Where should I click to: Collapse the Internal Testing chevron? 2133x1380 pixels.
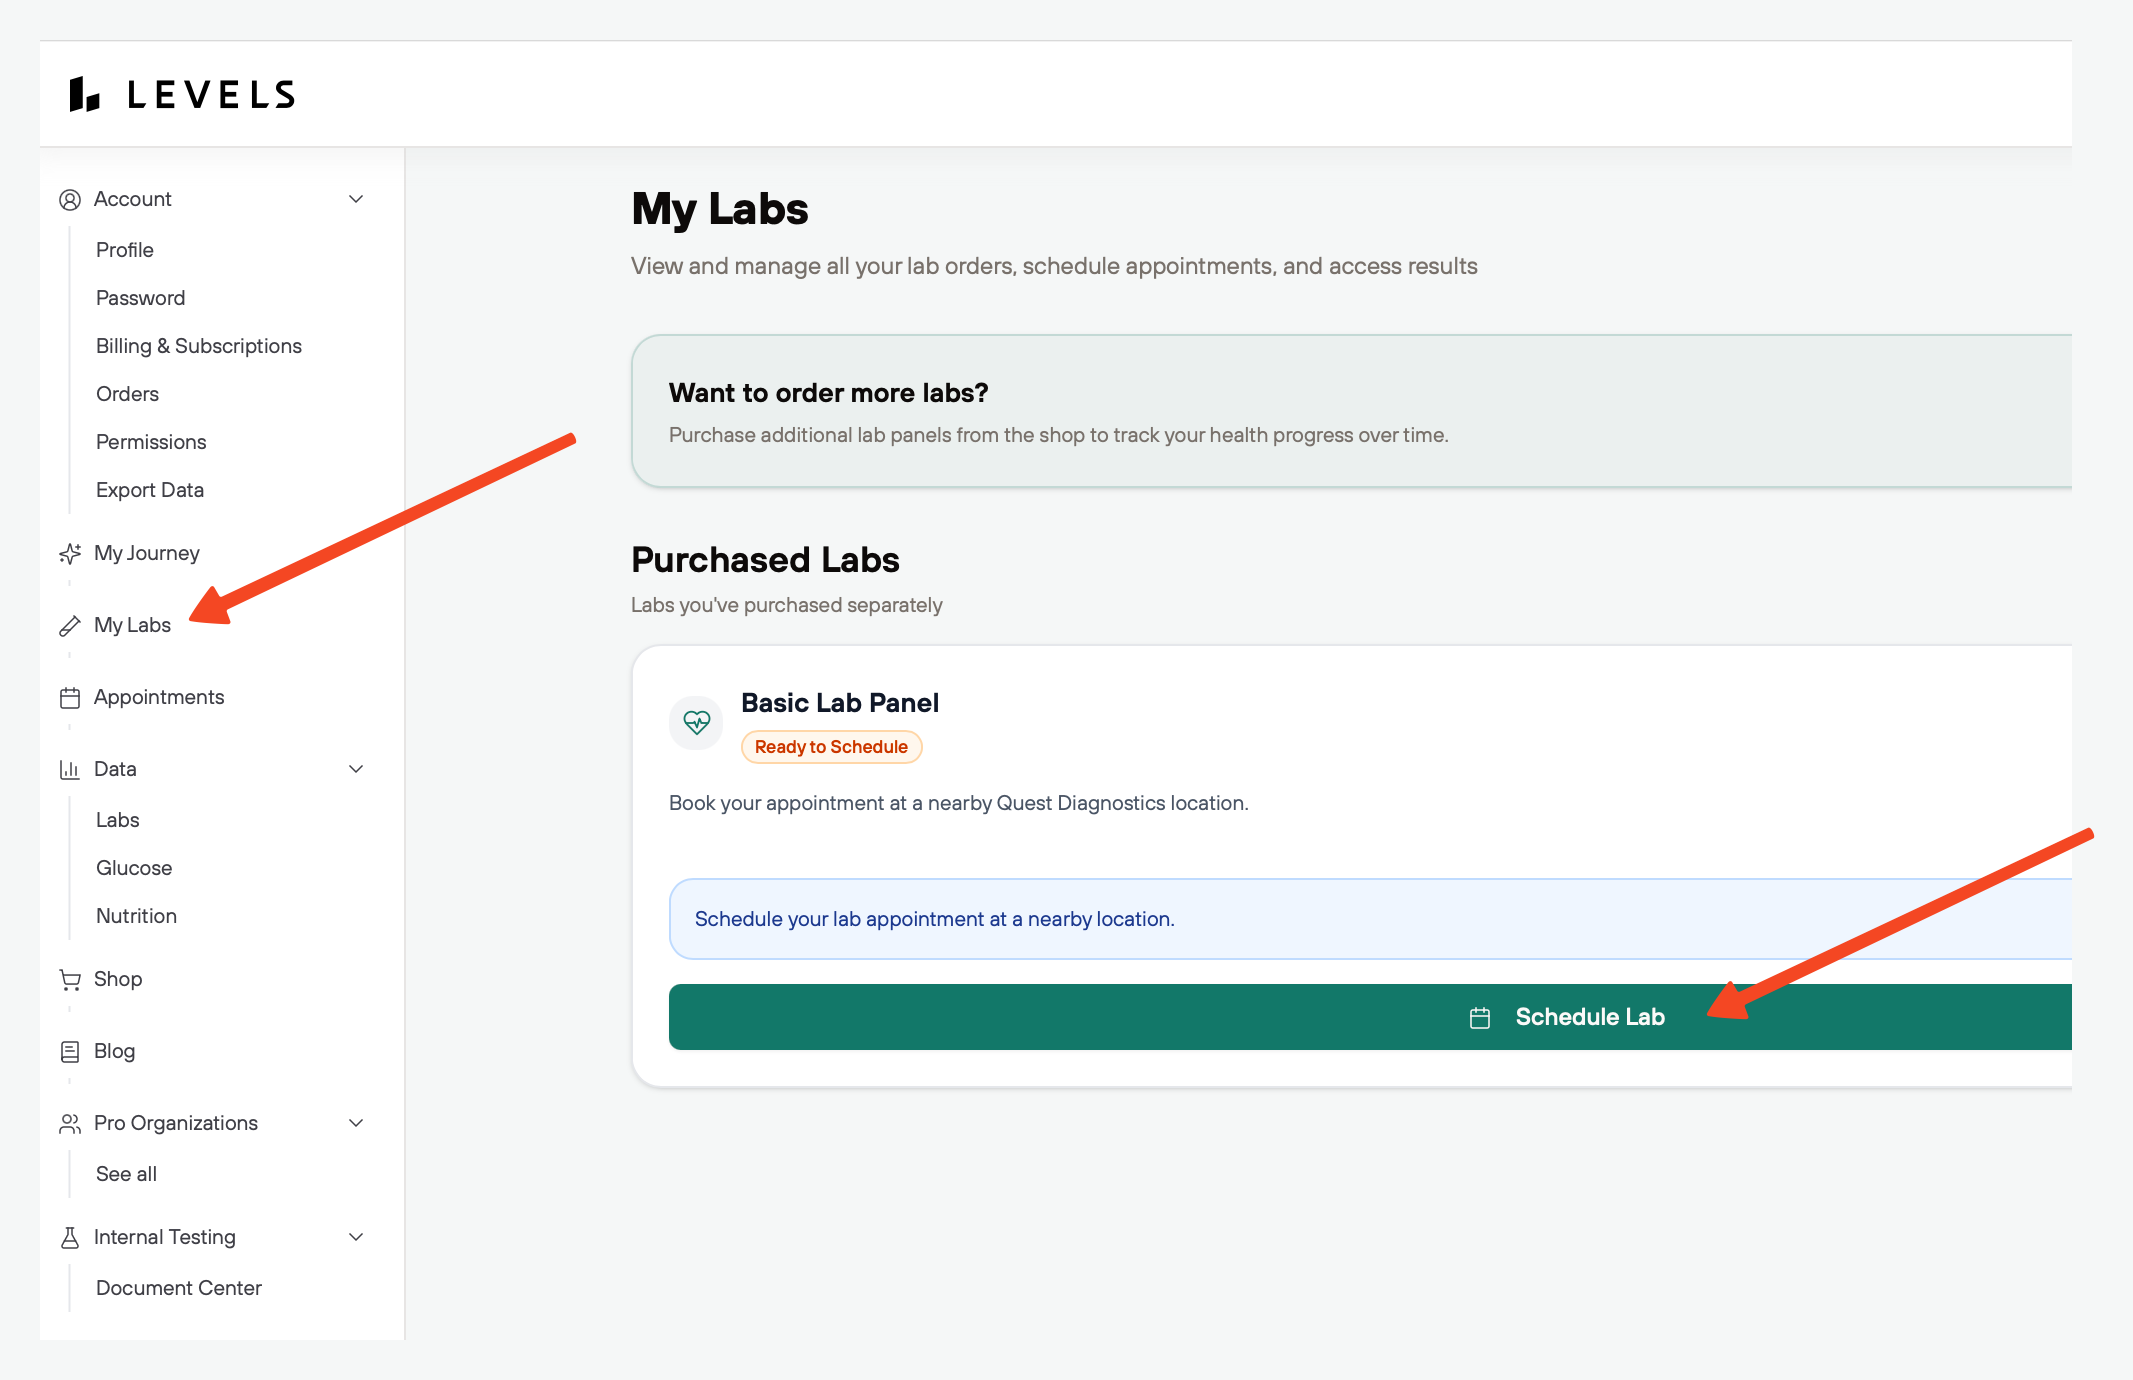point(356,1237)
